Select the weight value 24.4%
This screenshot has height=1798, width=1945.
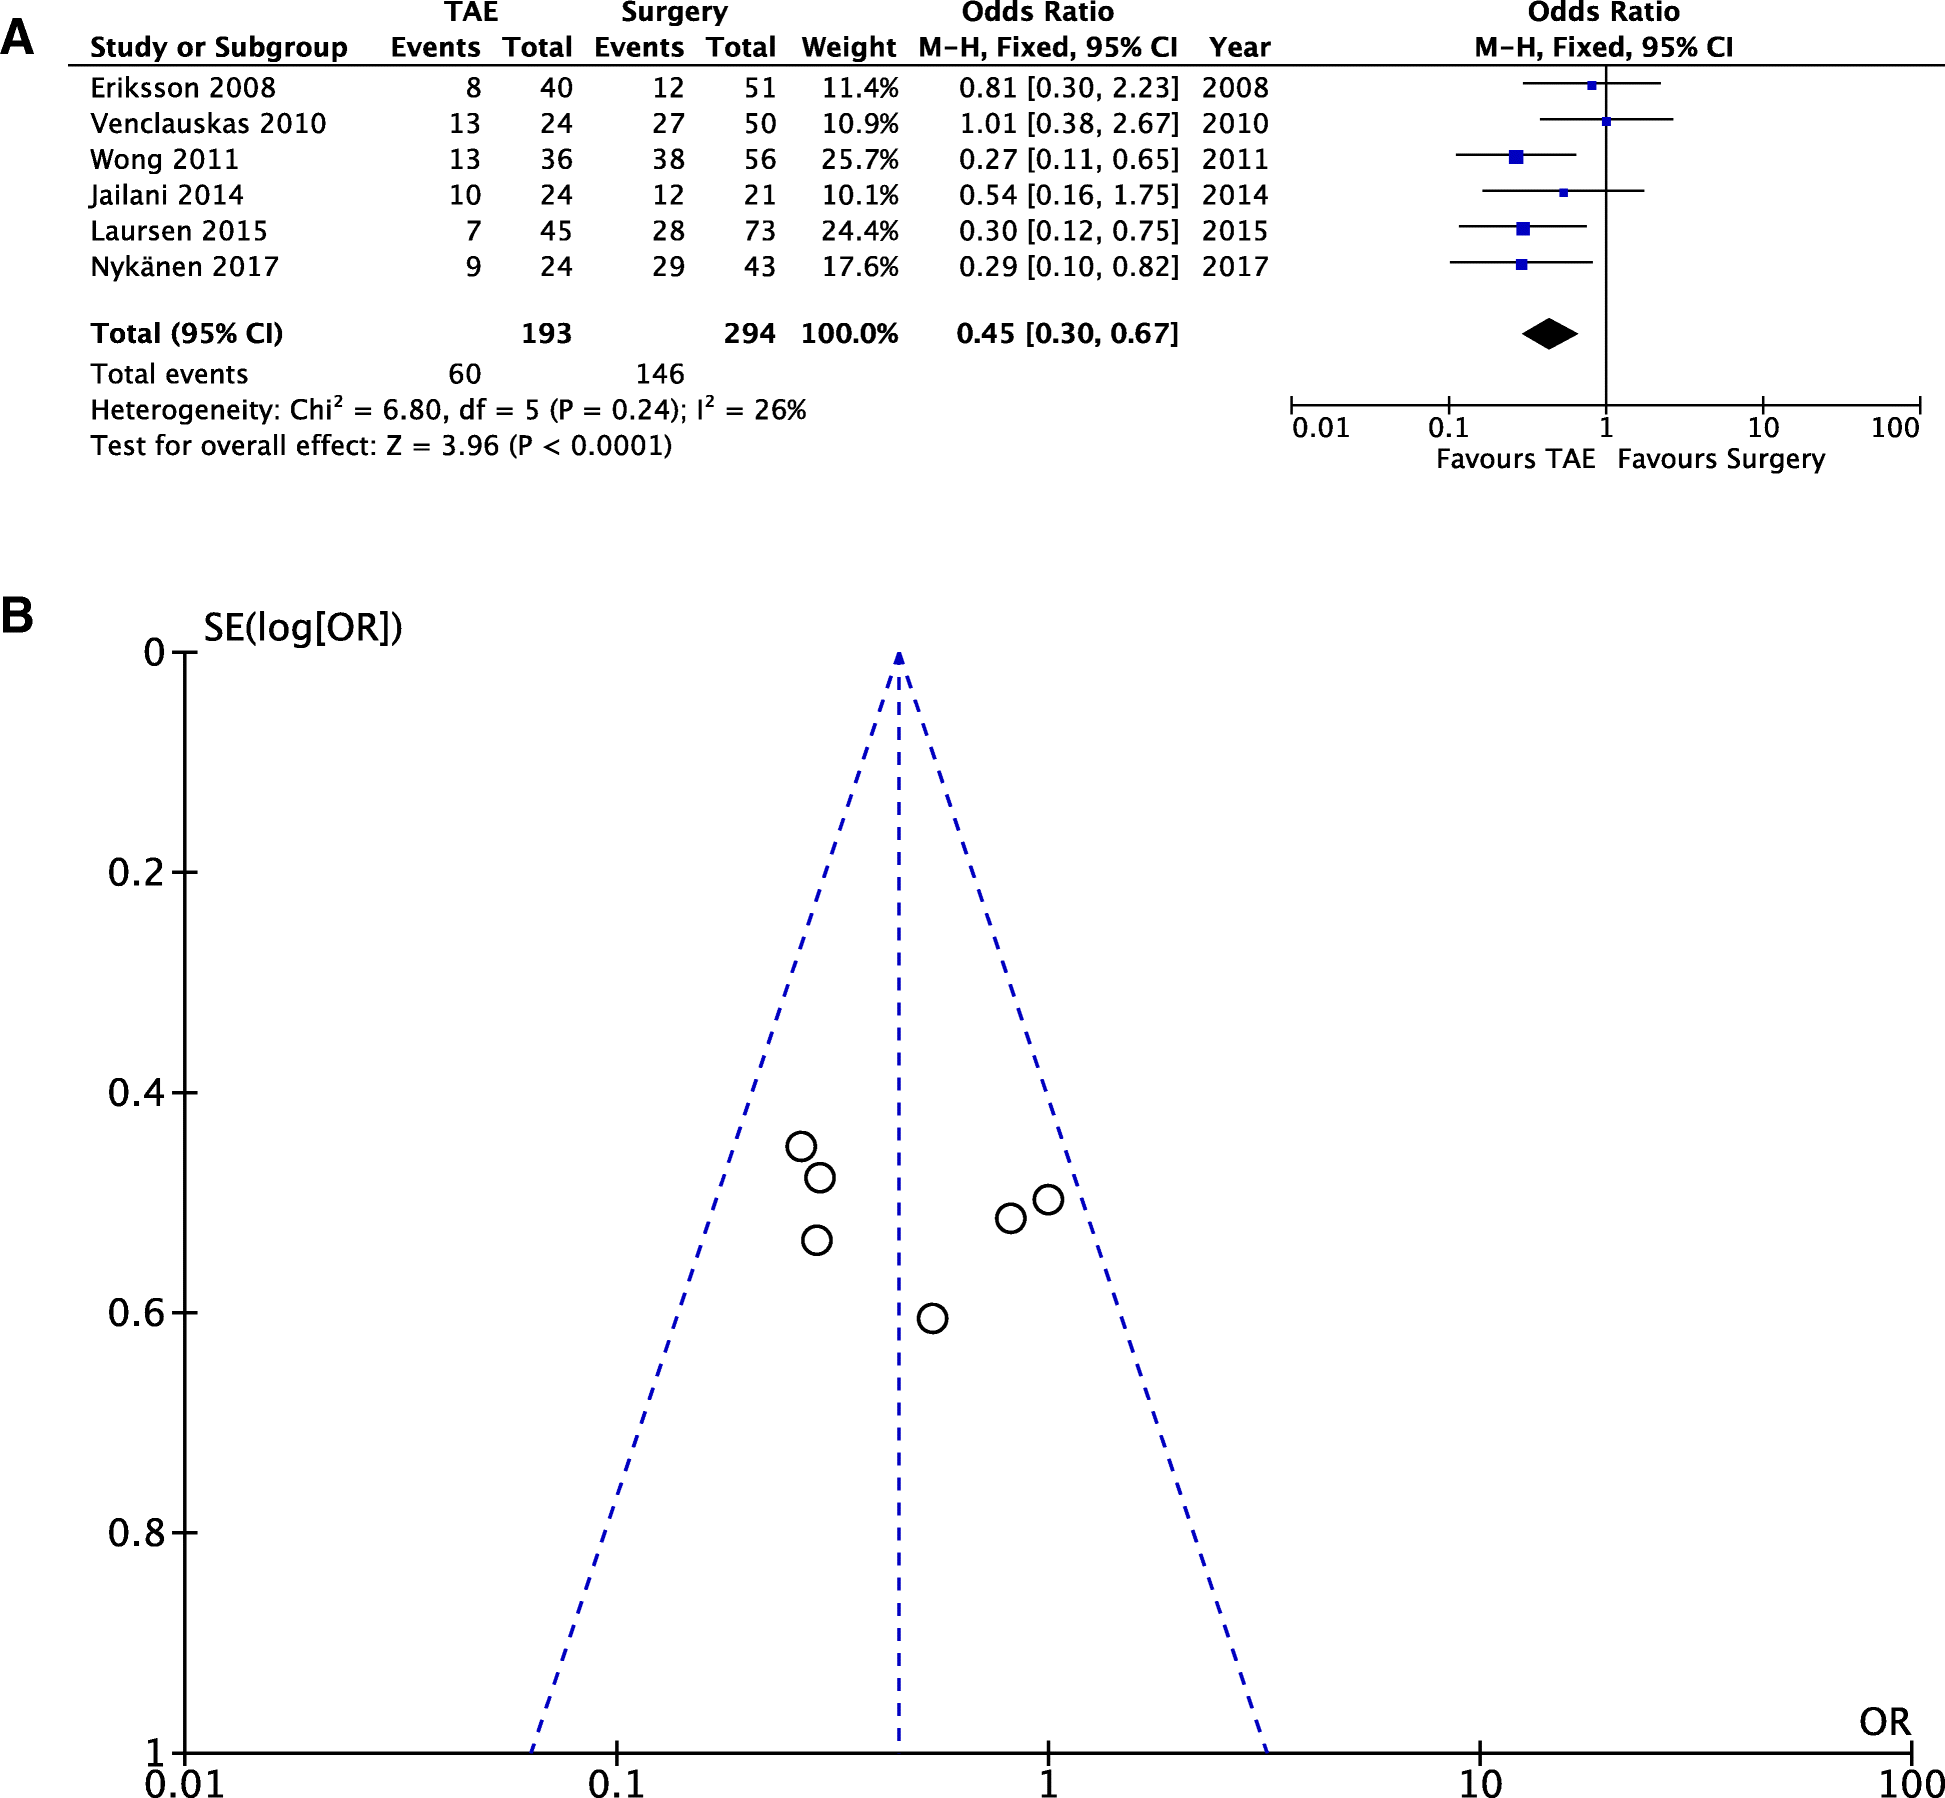(860, 231)
